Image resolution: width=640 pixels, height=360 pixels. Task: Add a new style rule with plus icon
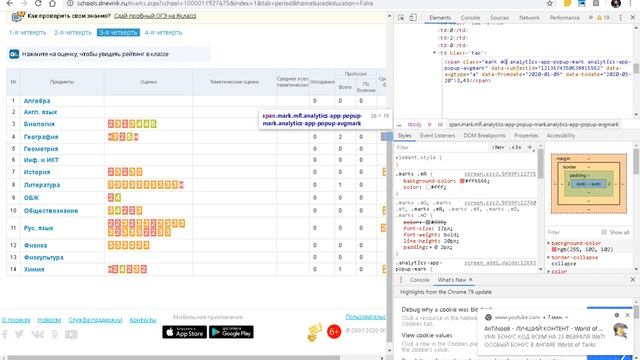pos(530,147)
